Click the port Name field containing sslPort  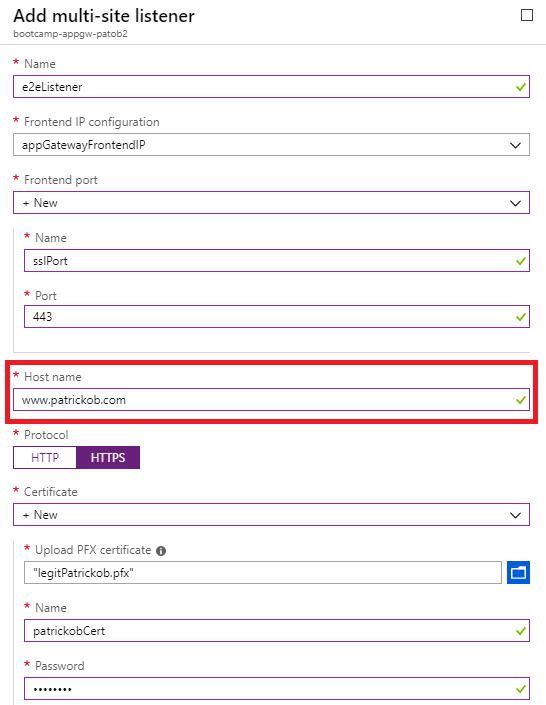(277, 261)
